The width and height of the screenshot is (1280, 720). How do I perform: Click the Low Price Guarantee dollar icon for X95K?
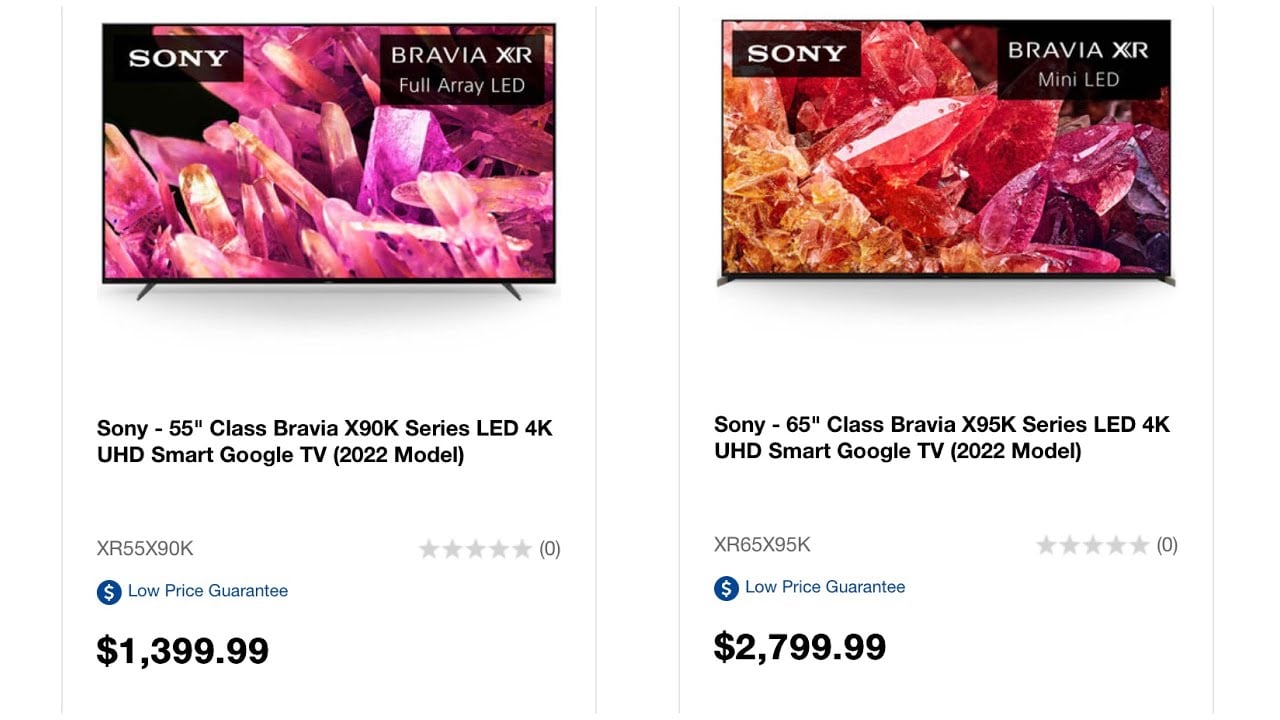point(726,587)
